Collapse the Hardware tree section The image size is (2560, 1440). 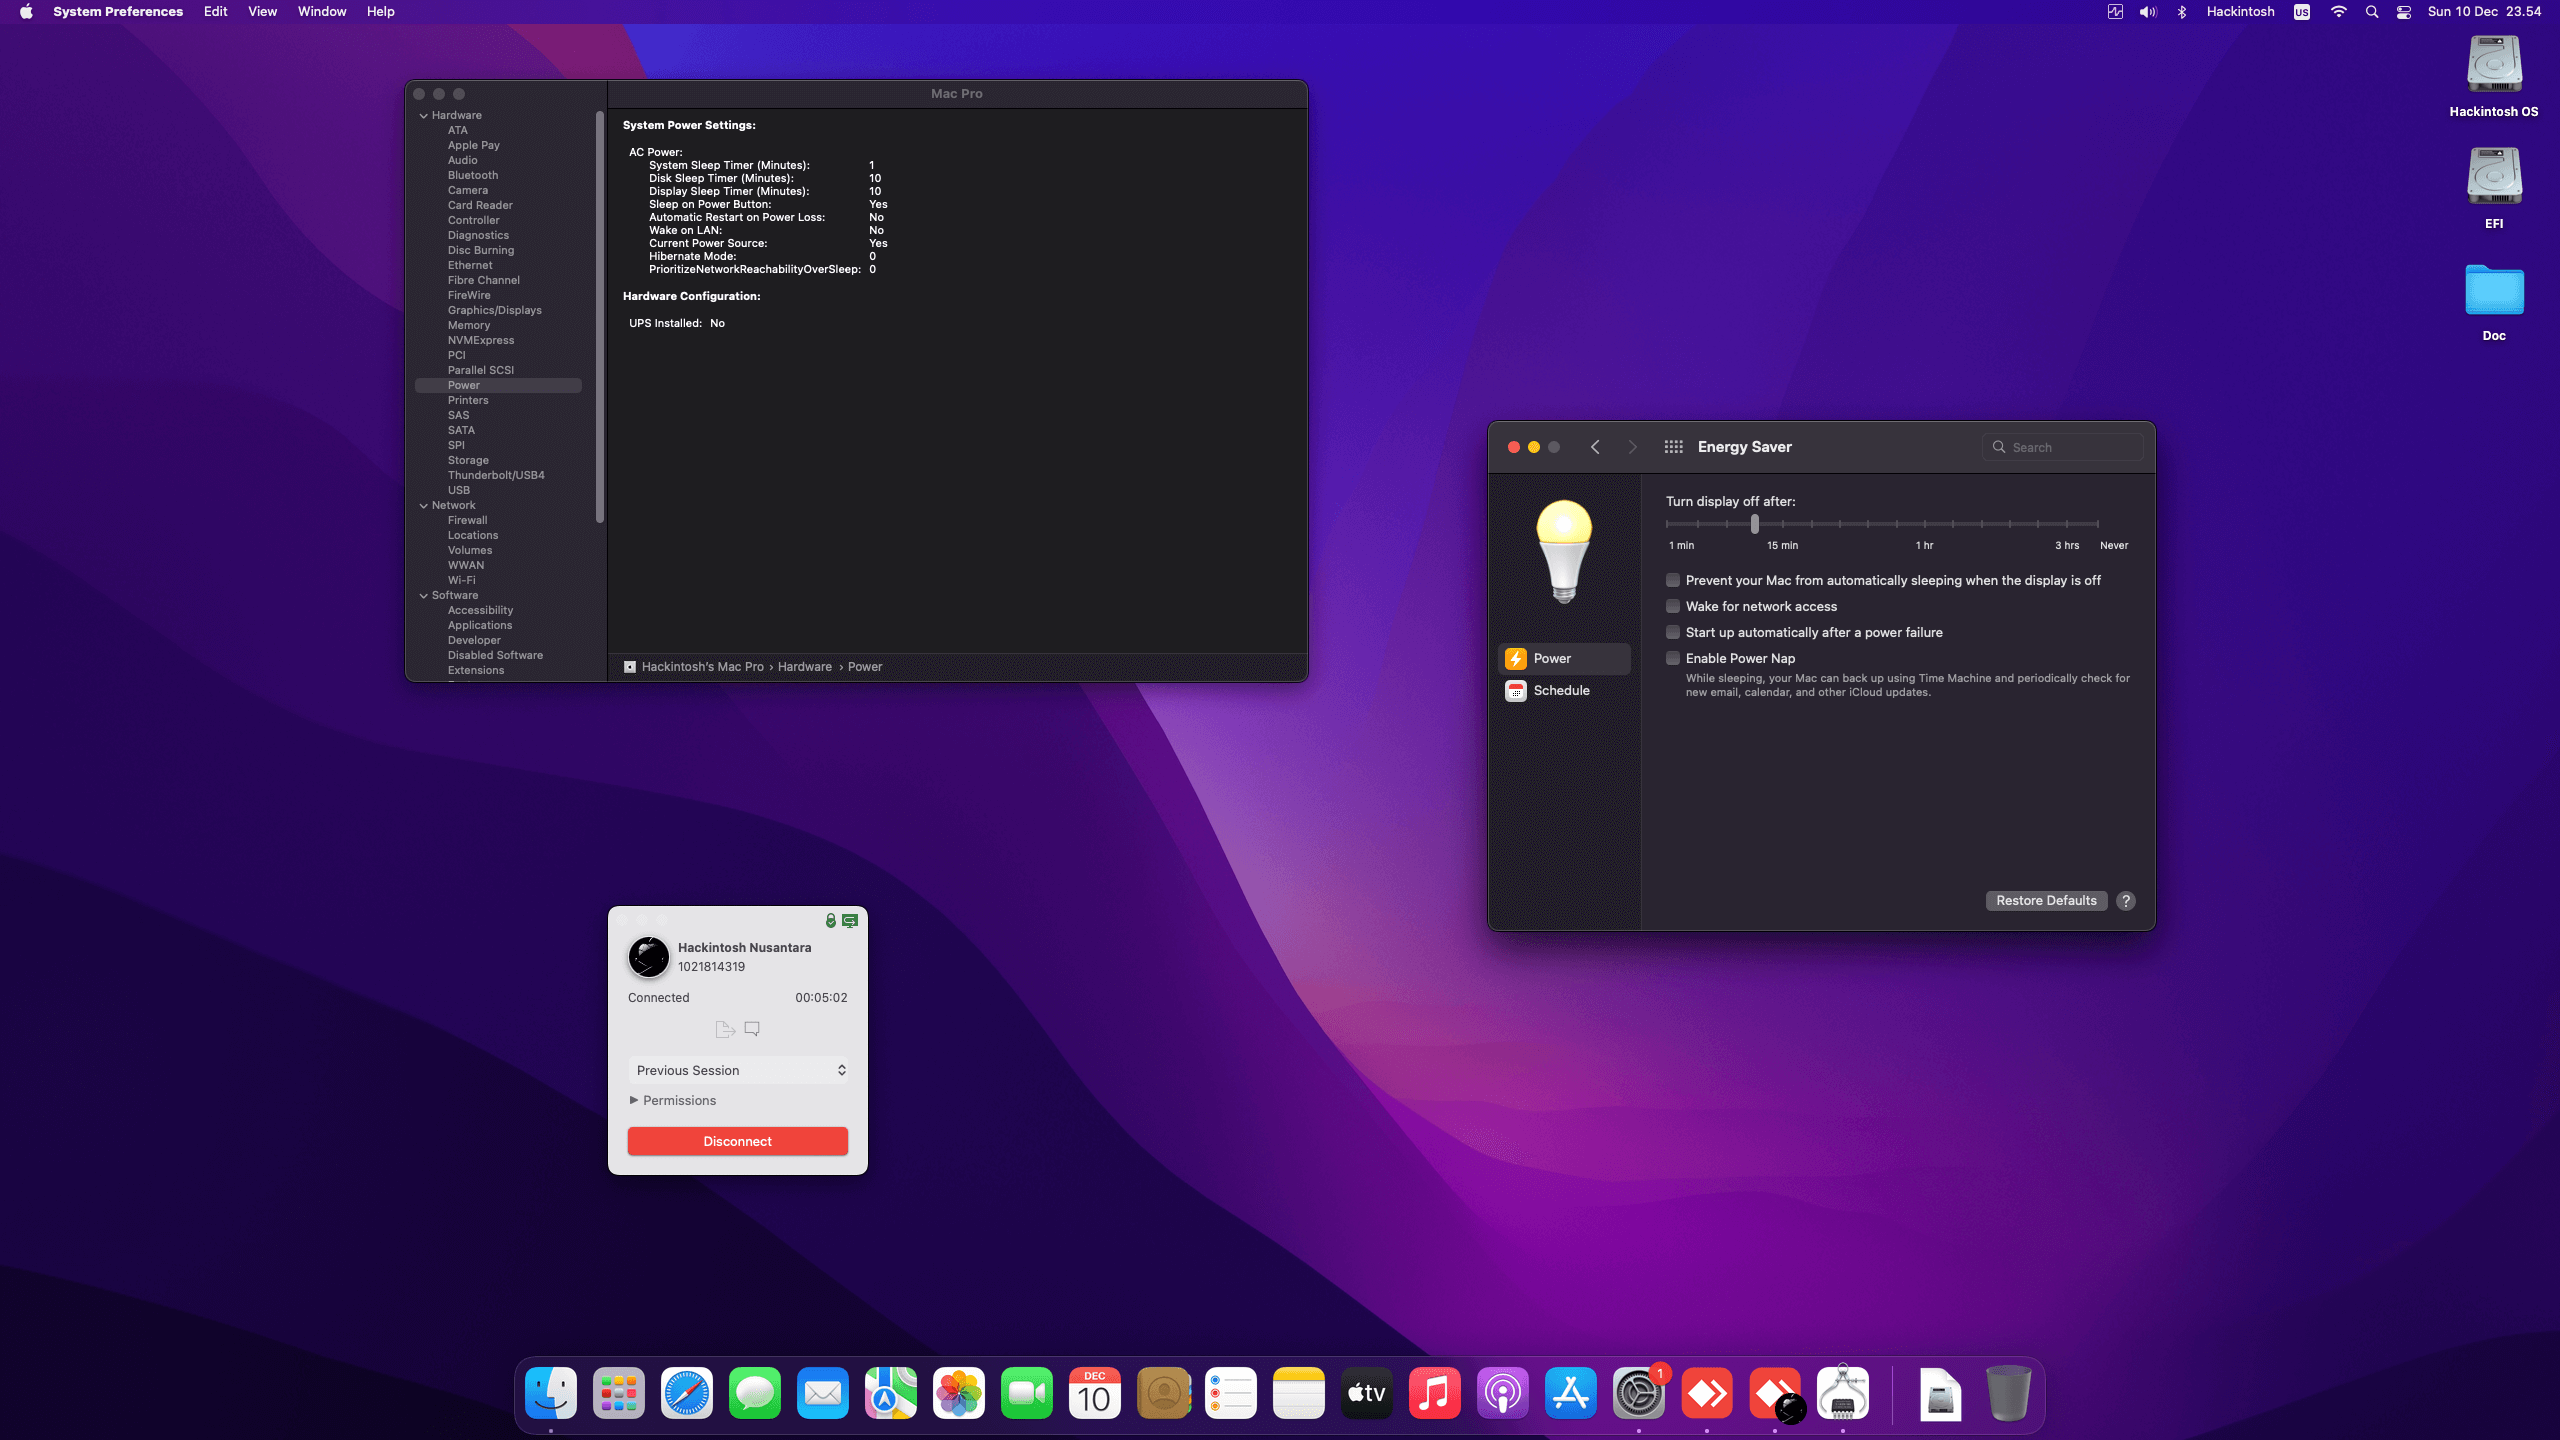(424, 116)
